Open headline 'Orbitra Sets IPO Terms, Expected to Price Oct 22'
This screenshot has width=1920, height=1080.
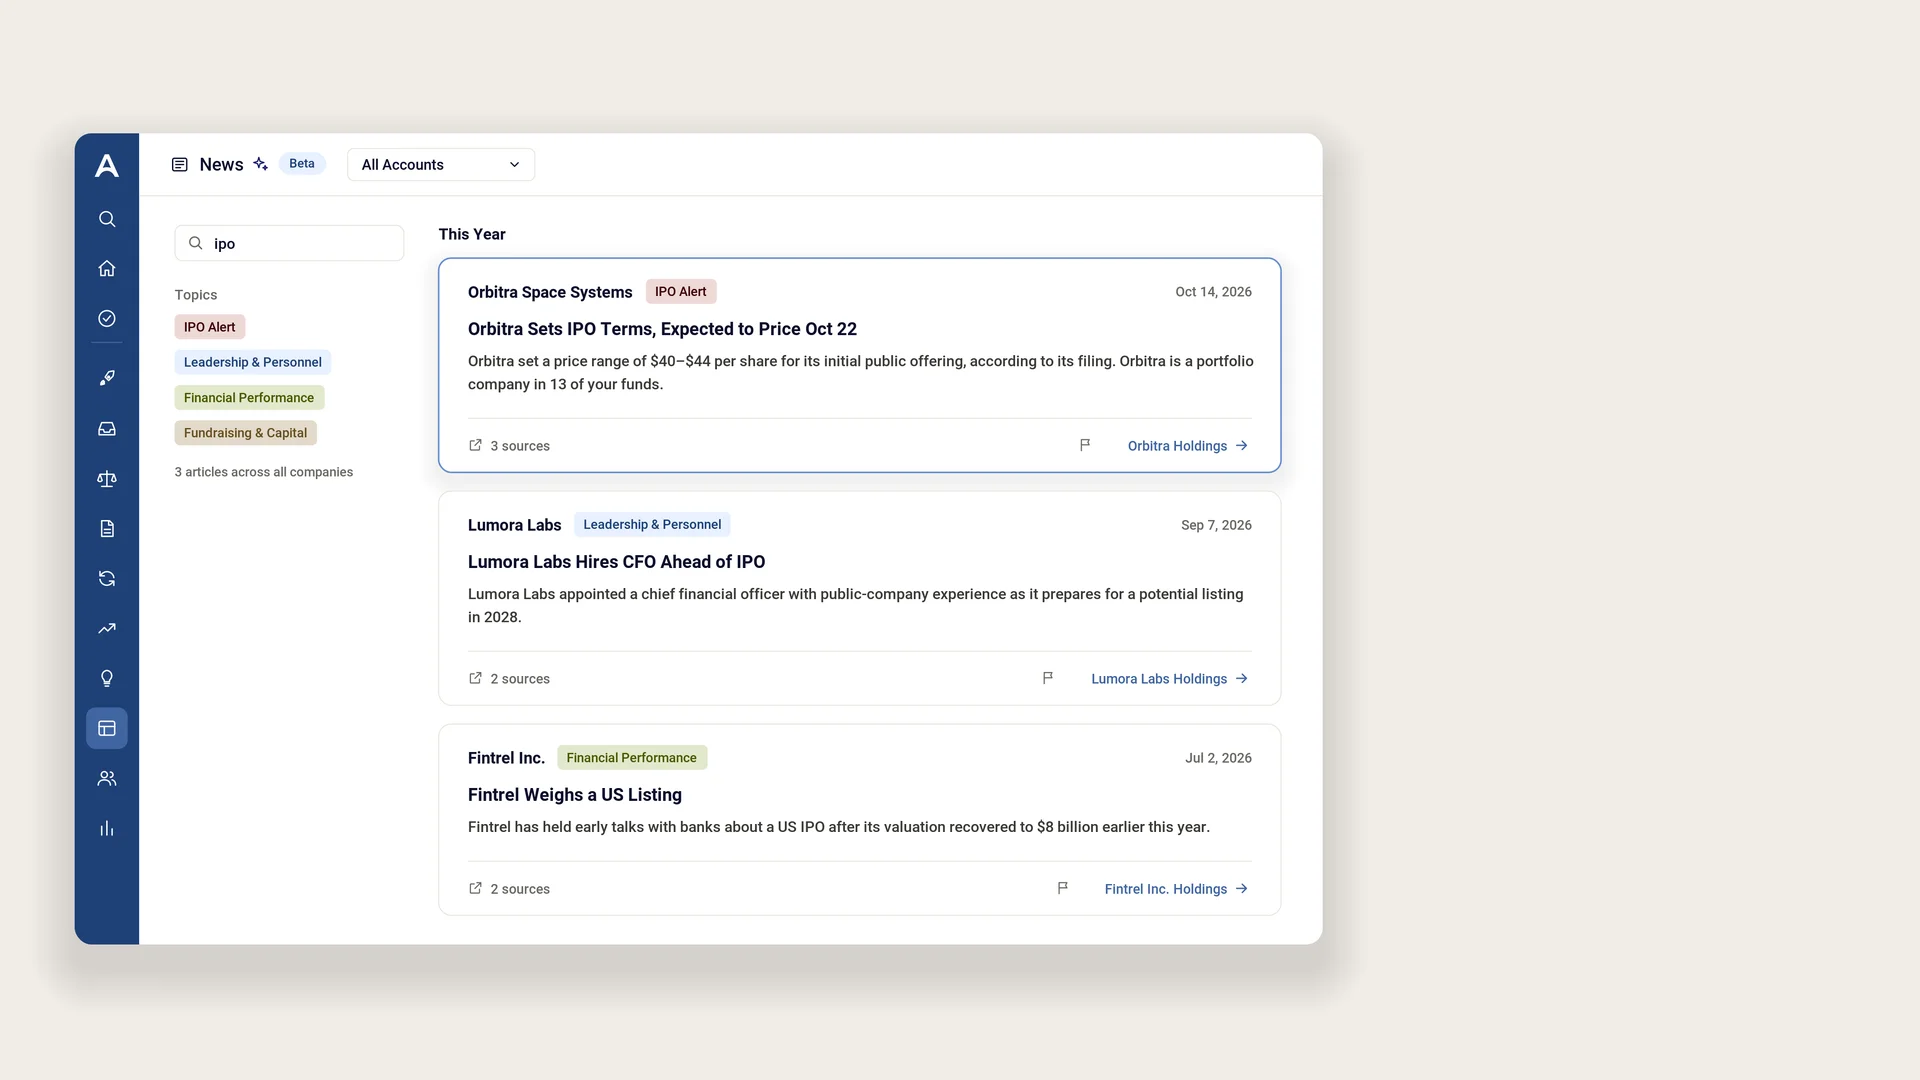(x=662, y=329)
